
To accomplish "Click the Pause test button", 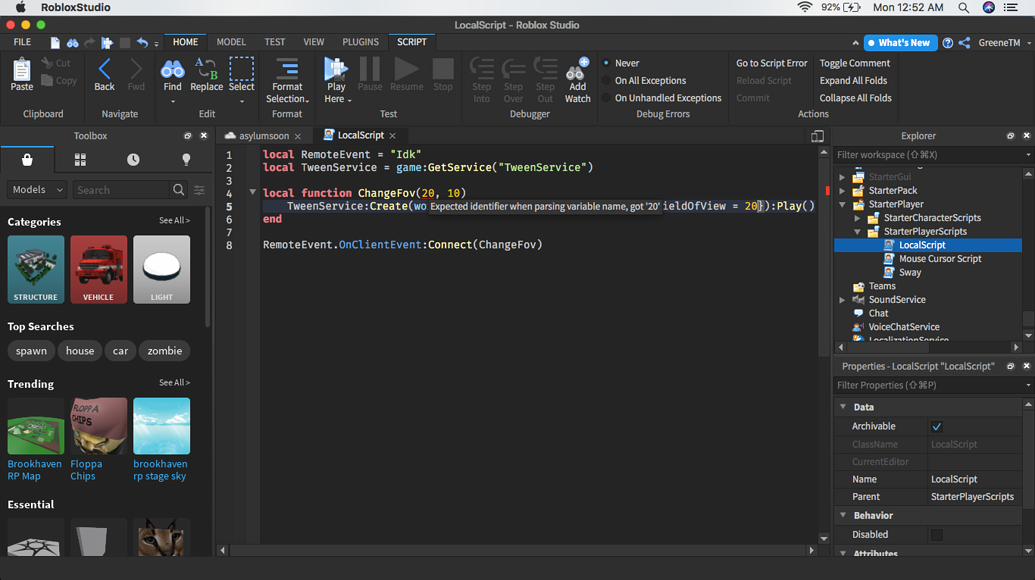I will click(x=370, y=69).
